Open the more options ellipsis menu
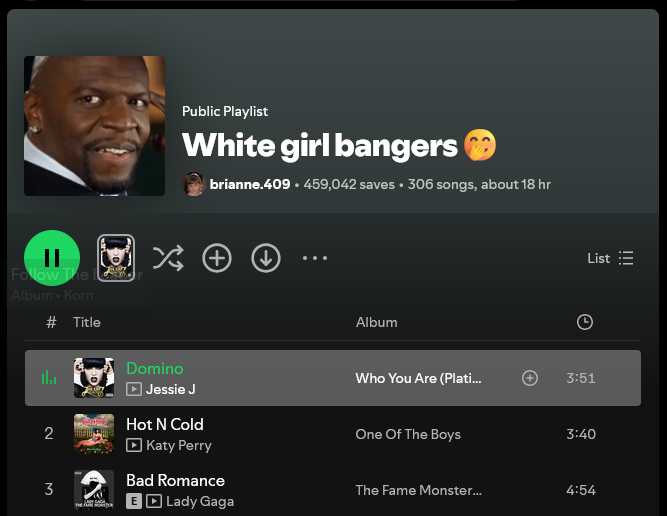 (315, 258)
